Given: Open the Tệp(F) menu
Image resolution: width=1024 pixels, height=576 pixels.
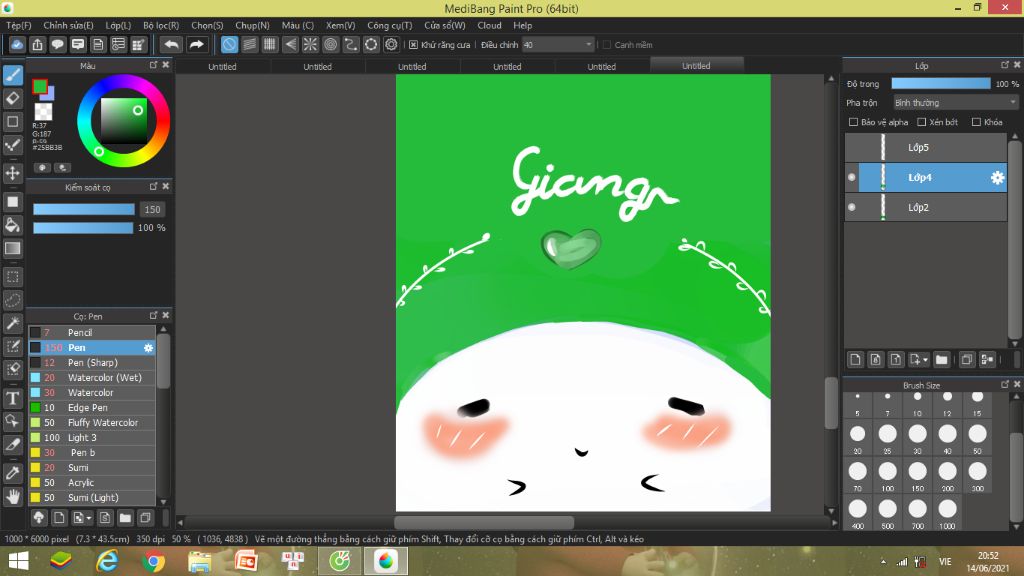Looking at the screenshot, I should (x=19, y=25).
